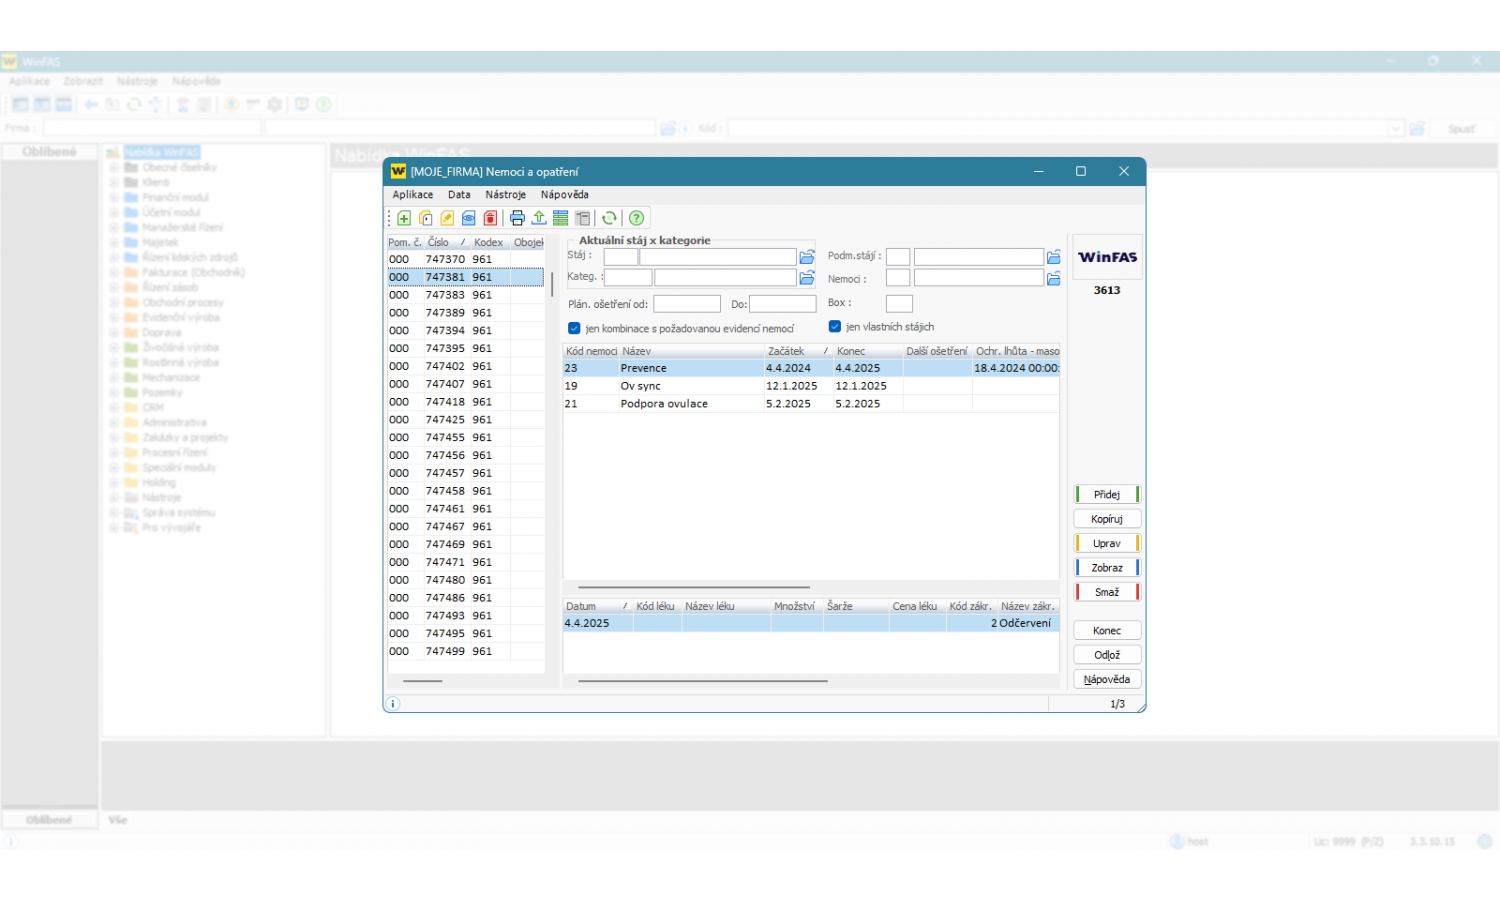This screenshot has height=900, width=1500.
Task: Uncheck 'jen kombinace s požadovanou evidencí nemocí'
Action: click(x=574, y=328)
